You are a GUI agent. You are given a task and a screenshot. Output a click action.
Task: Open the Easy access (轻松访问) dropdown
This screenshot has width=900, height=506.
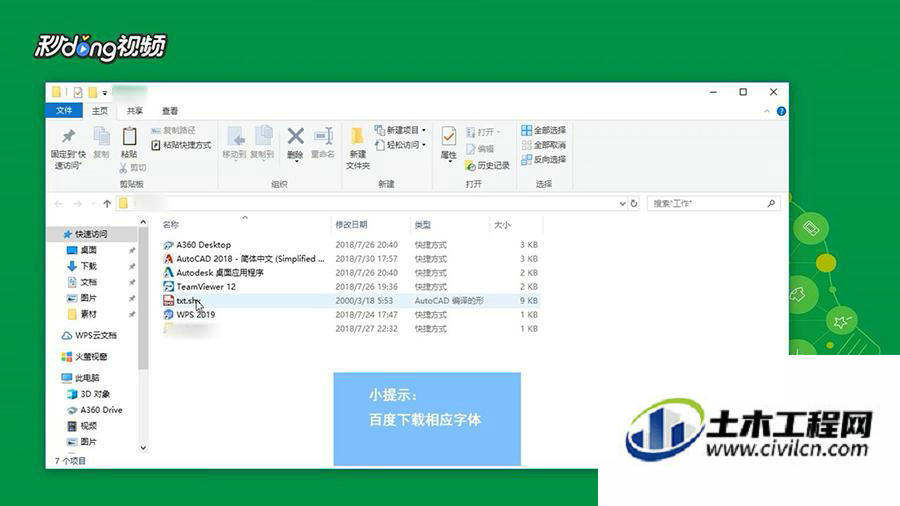400,145
